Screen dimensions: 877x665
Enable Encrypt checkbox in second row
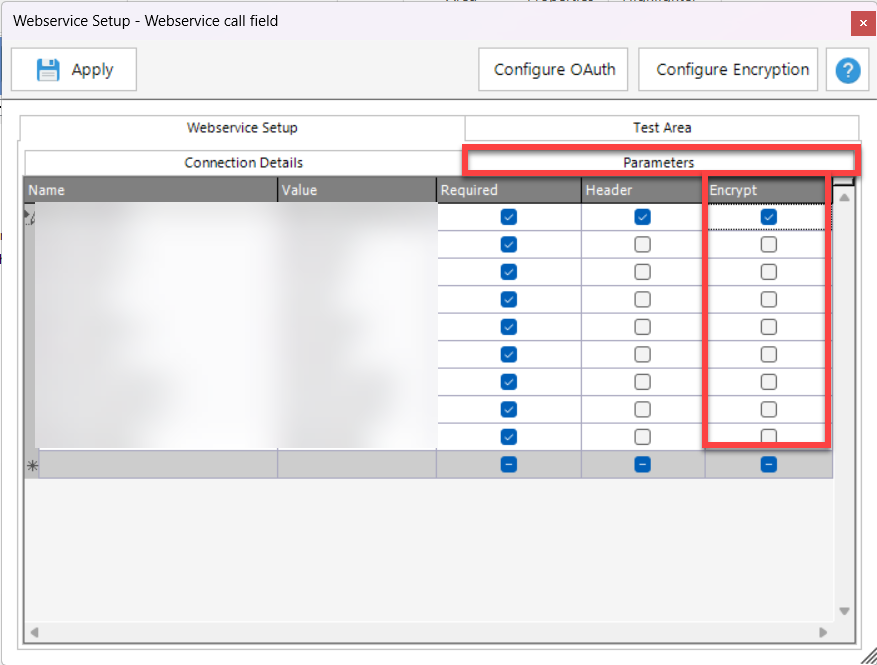[x=768, y=244]
